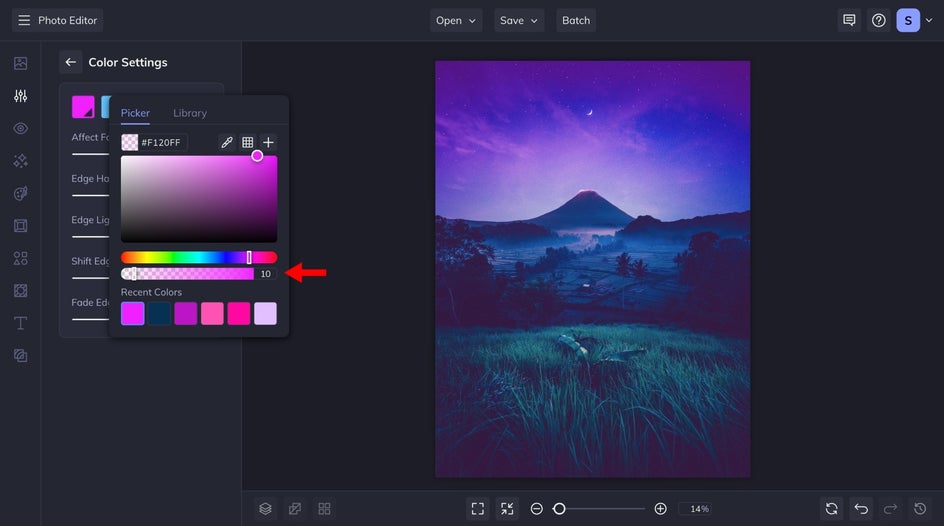Screen dimensions: 944x526
Task: Open the Frames sidebar icon
Action: 20,226
